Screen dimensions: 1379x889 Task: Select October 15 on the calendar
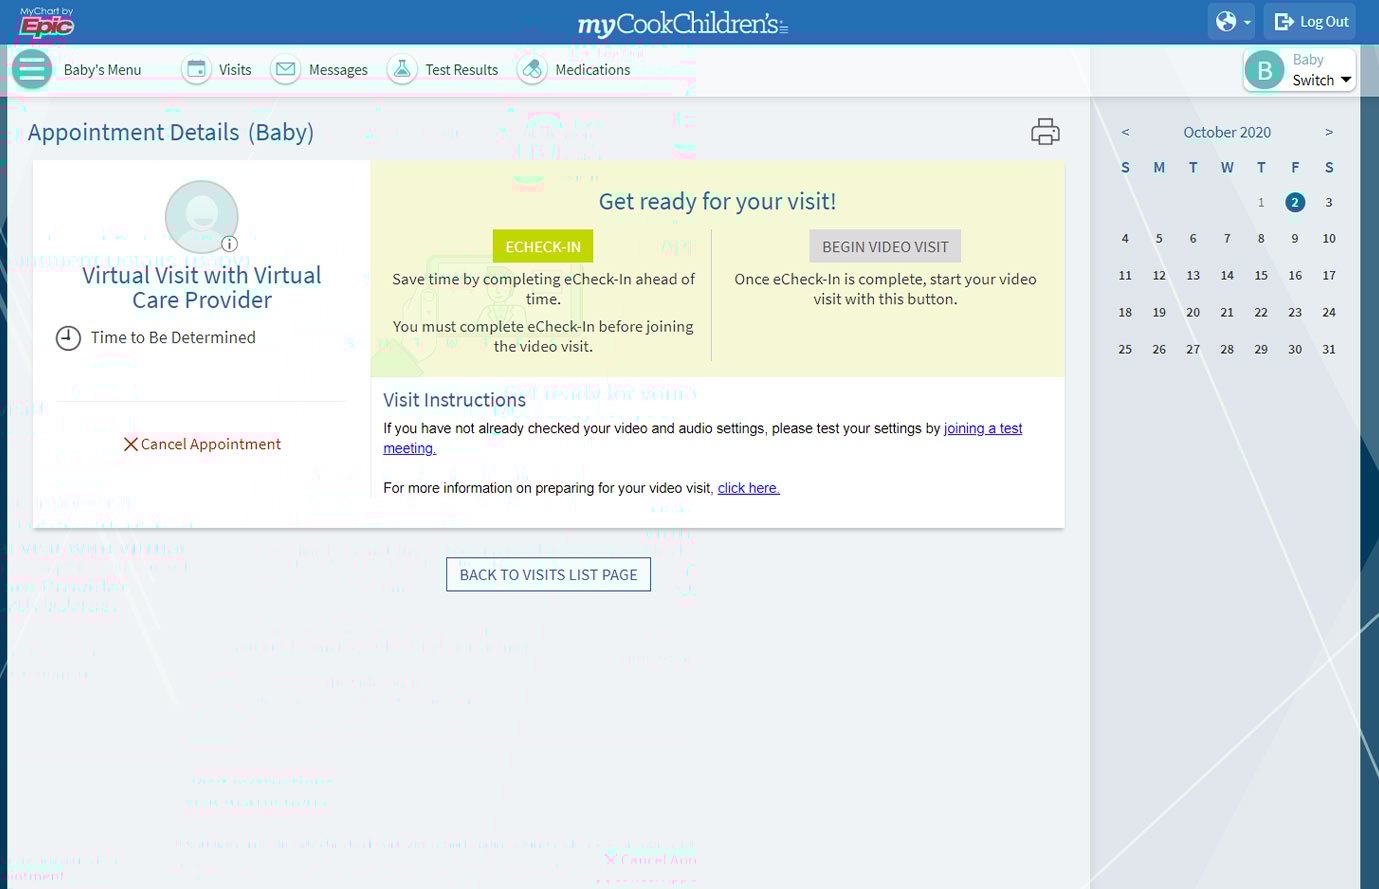coord(1261,275)
